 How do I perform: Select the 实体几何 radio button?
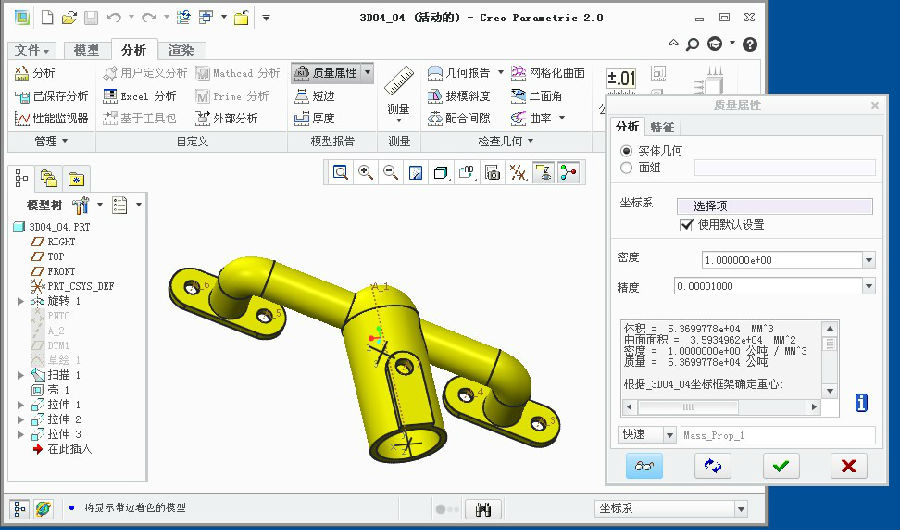[x=627, y=150]
